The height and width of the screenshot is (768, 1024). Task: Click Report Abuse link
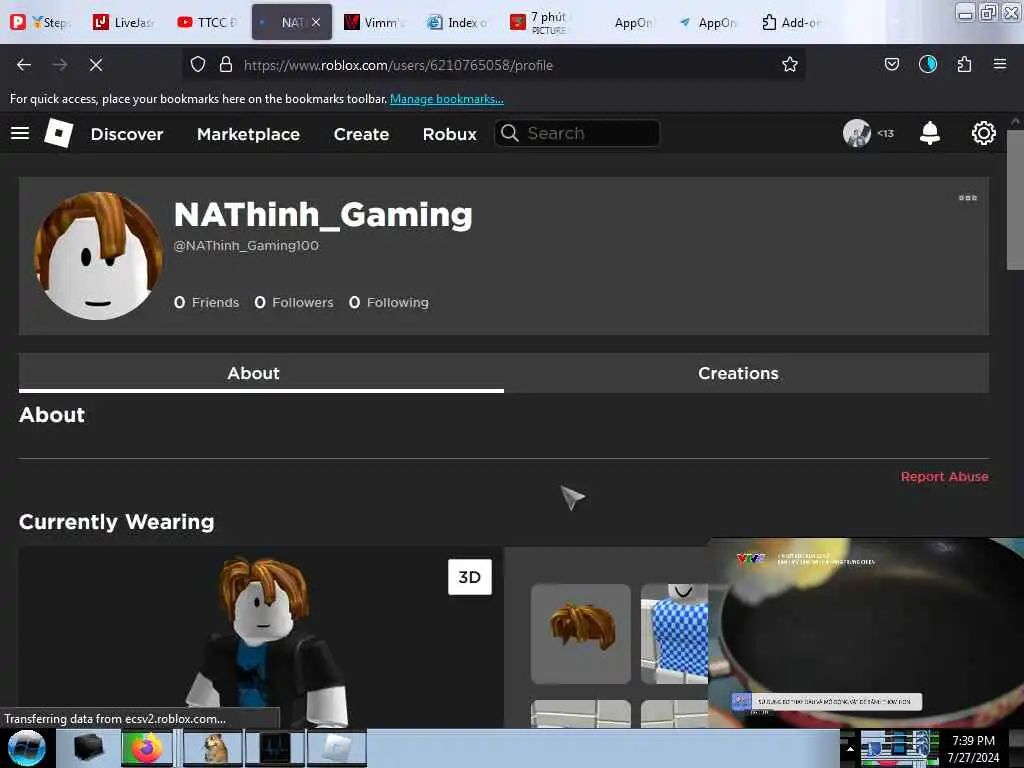click(x=944, y=477)
